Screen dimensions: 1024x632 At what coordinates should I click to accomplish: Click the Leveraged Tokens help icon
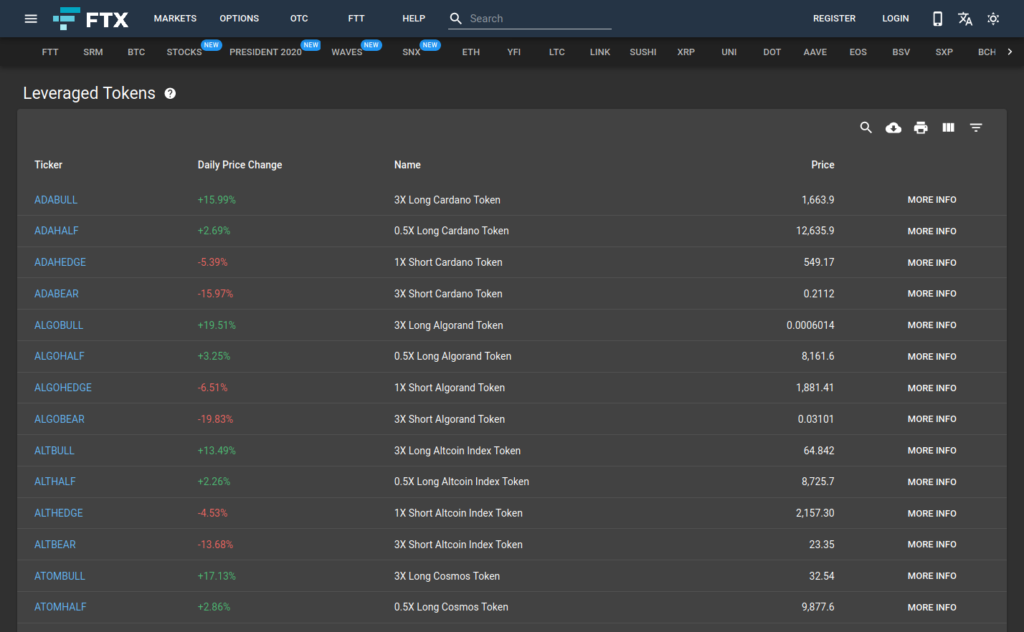coord(170,93)
